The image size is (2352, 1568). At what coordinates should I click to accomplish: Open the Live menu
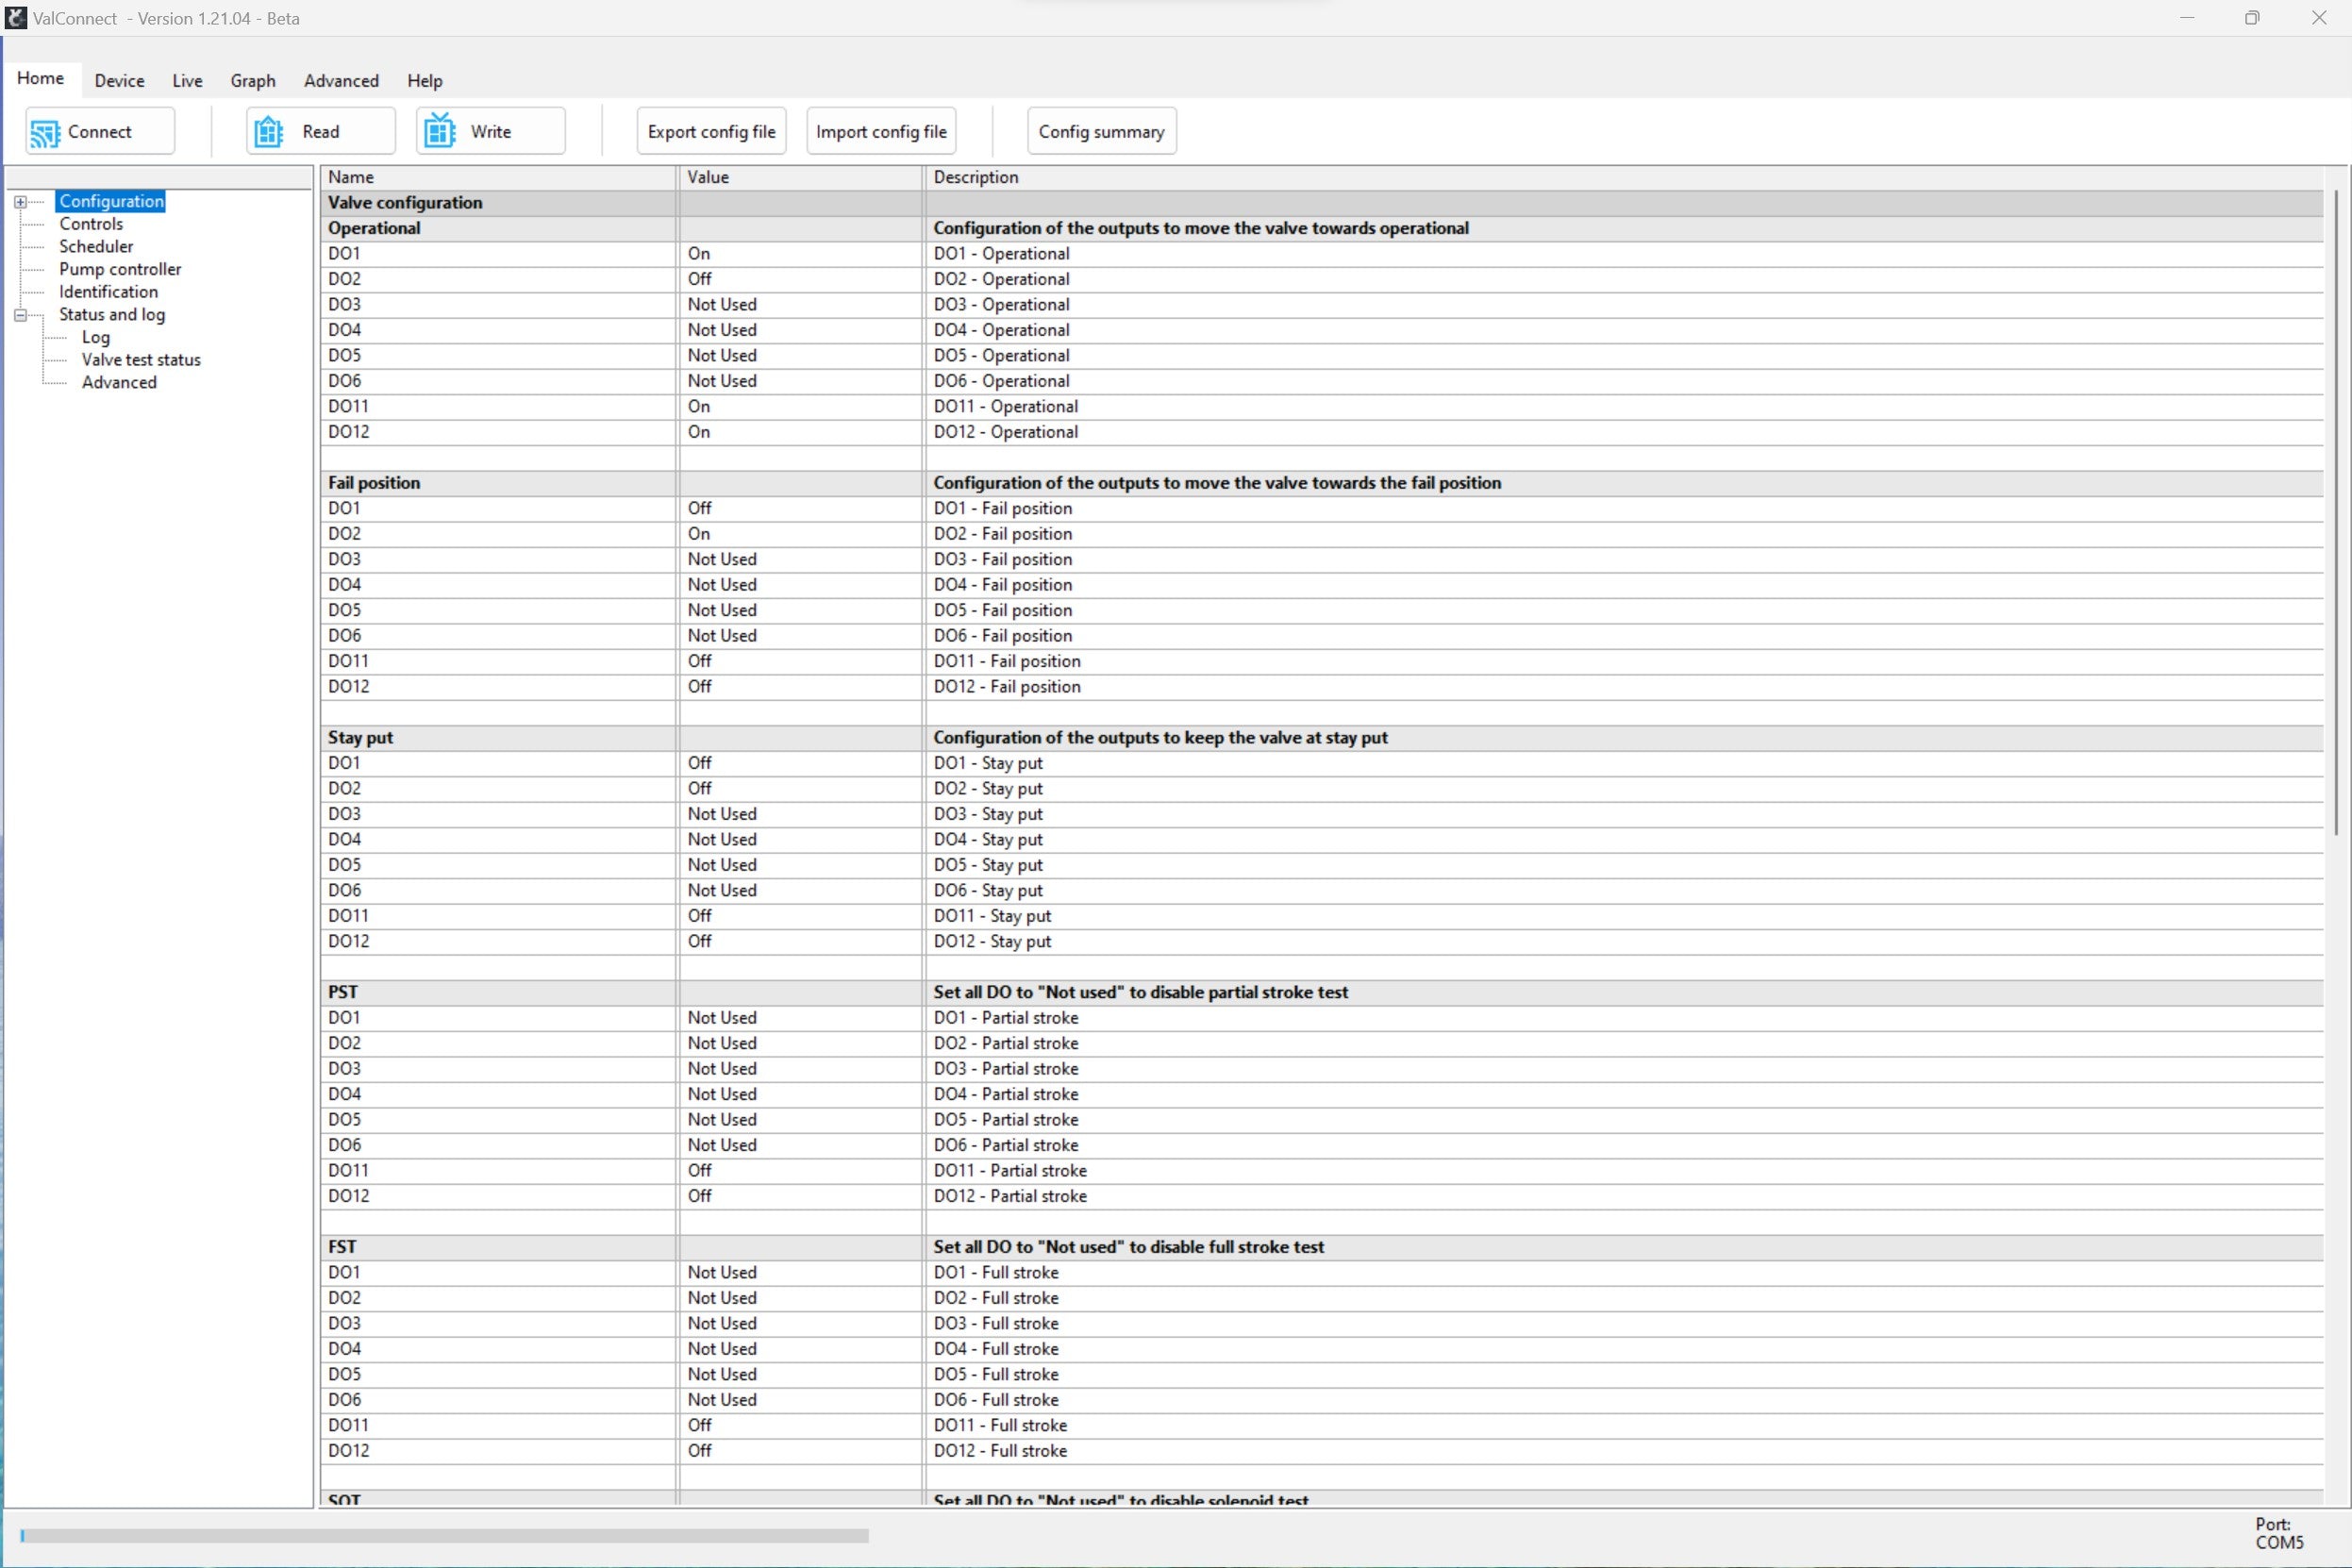tap(187, 81)
